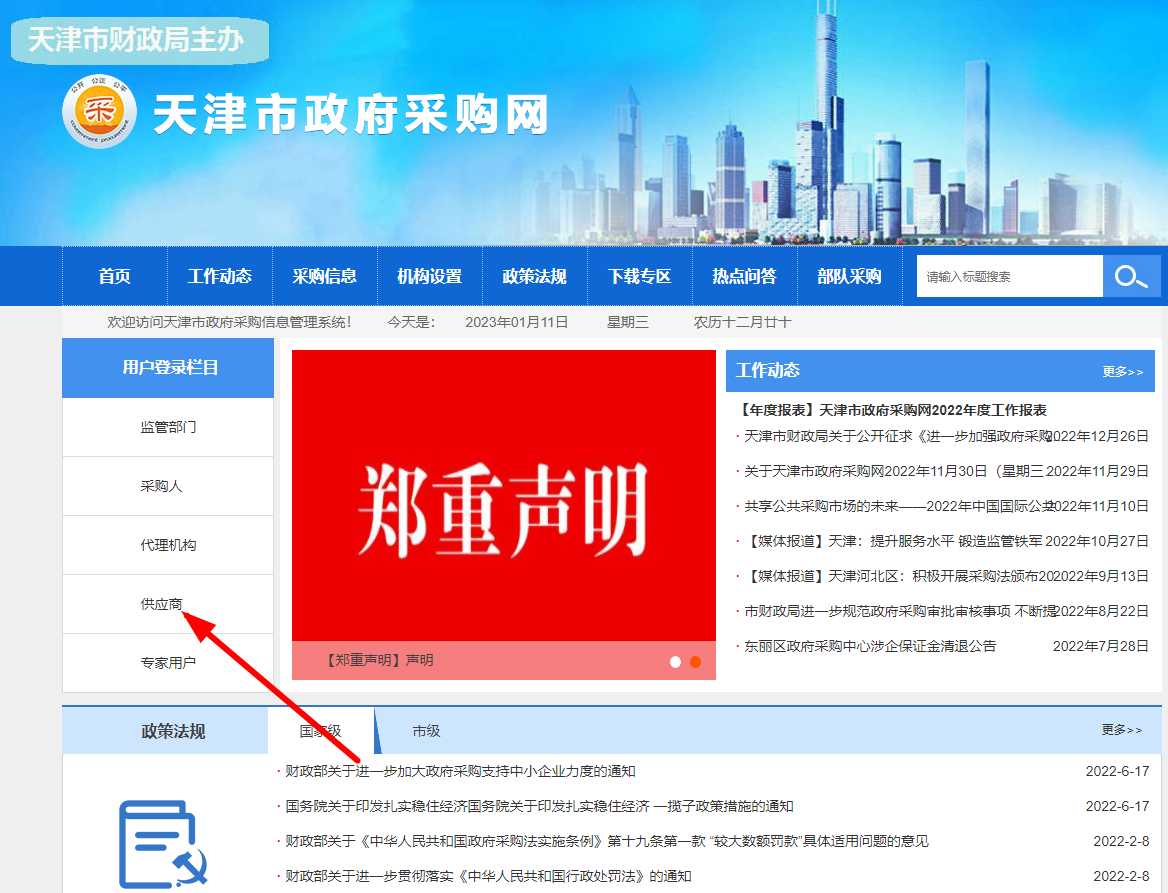The height and width of the screenshot is (893, 1168).
Task: Open 东丽区政府采购中心涉企保证金清退公告 link
Action: [870, 646]
